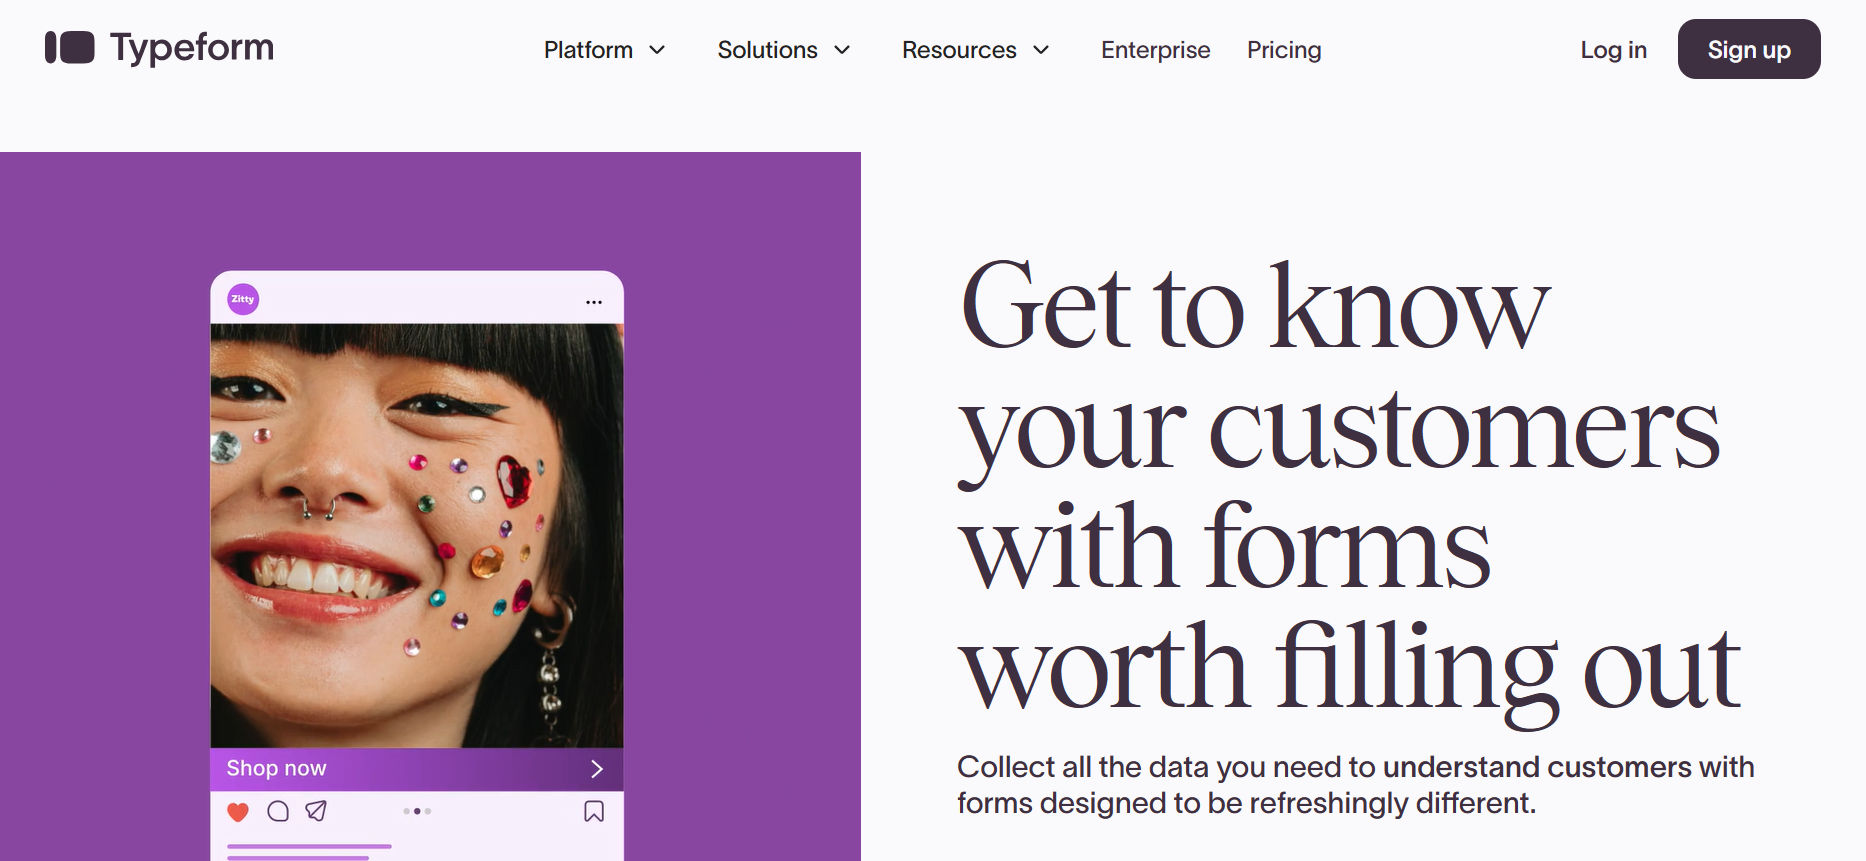
Task: Click the Zitty username badge
Action: click(241, 299)
